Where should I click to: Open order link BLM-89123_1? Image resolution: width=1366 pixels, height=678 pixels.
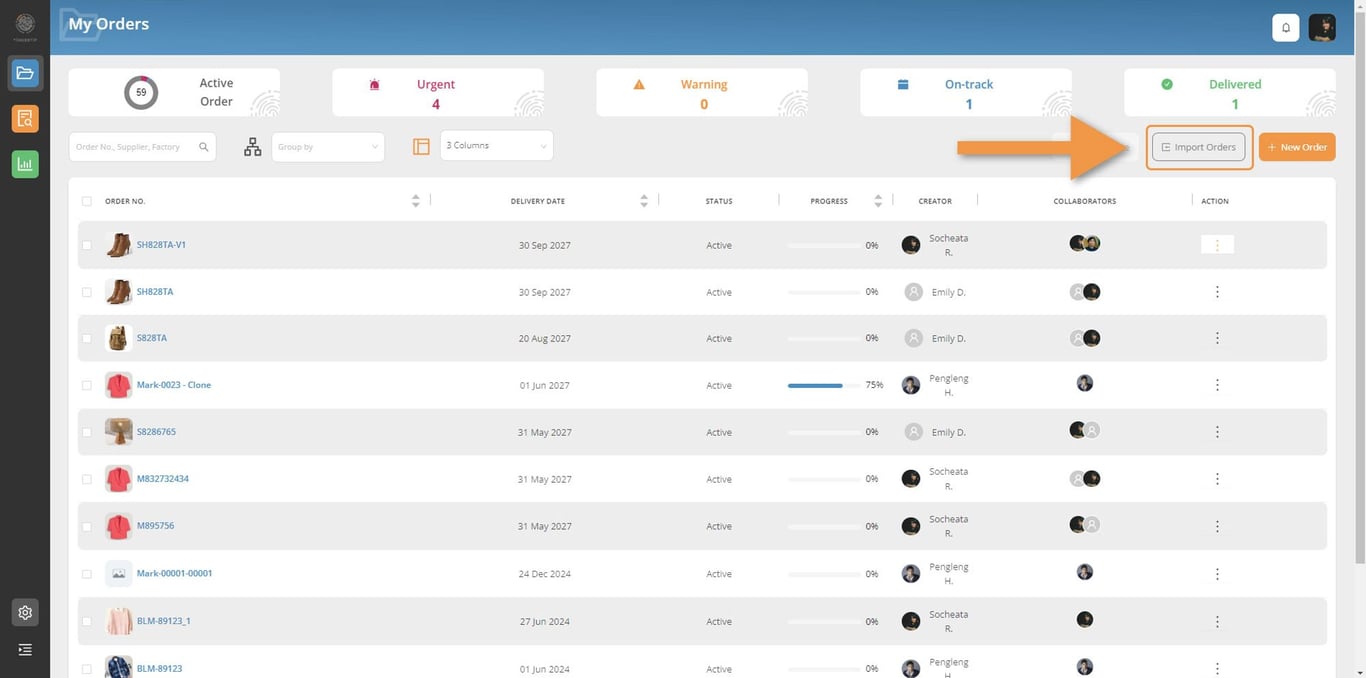164,621
